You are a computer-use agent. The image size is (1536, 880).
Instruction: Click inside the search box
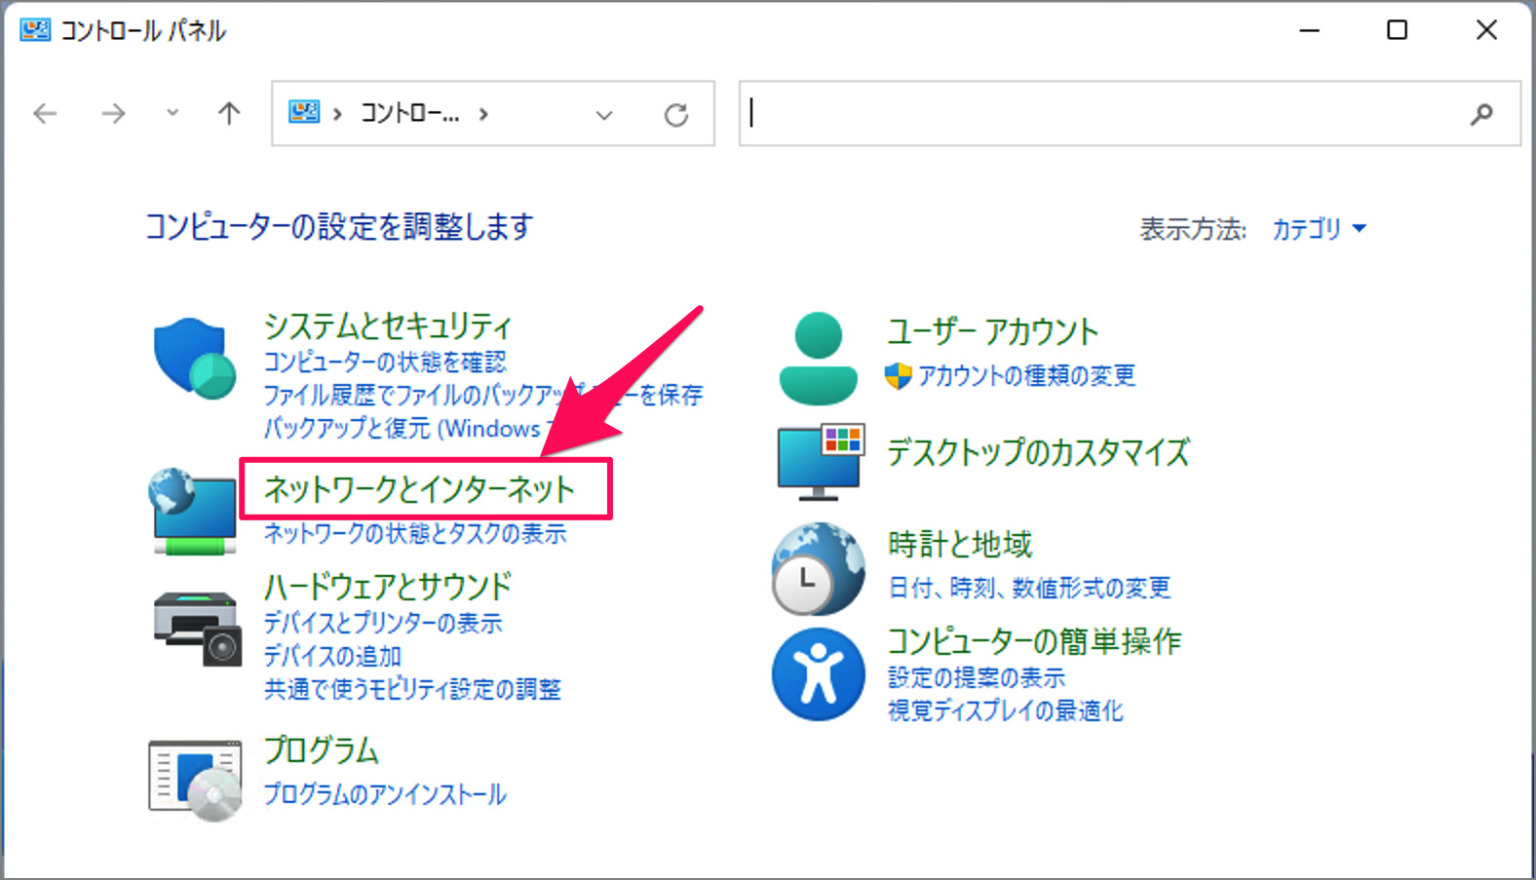(1100, 113)
